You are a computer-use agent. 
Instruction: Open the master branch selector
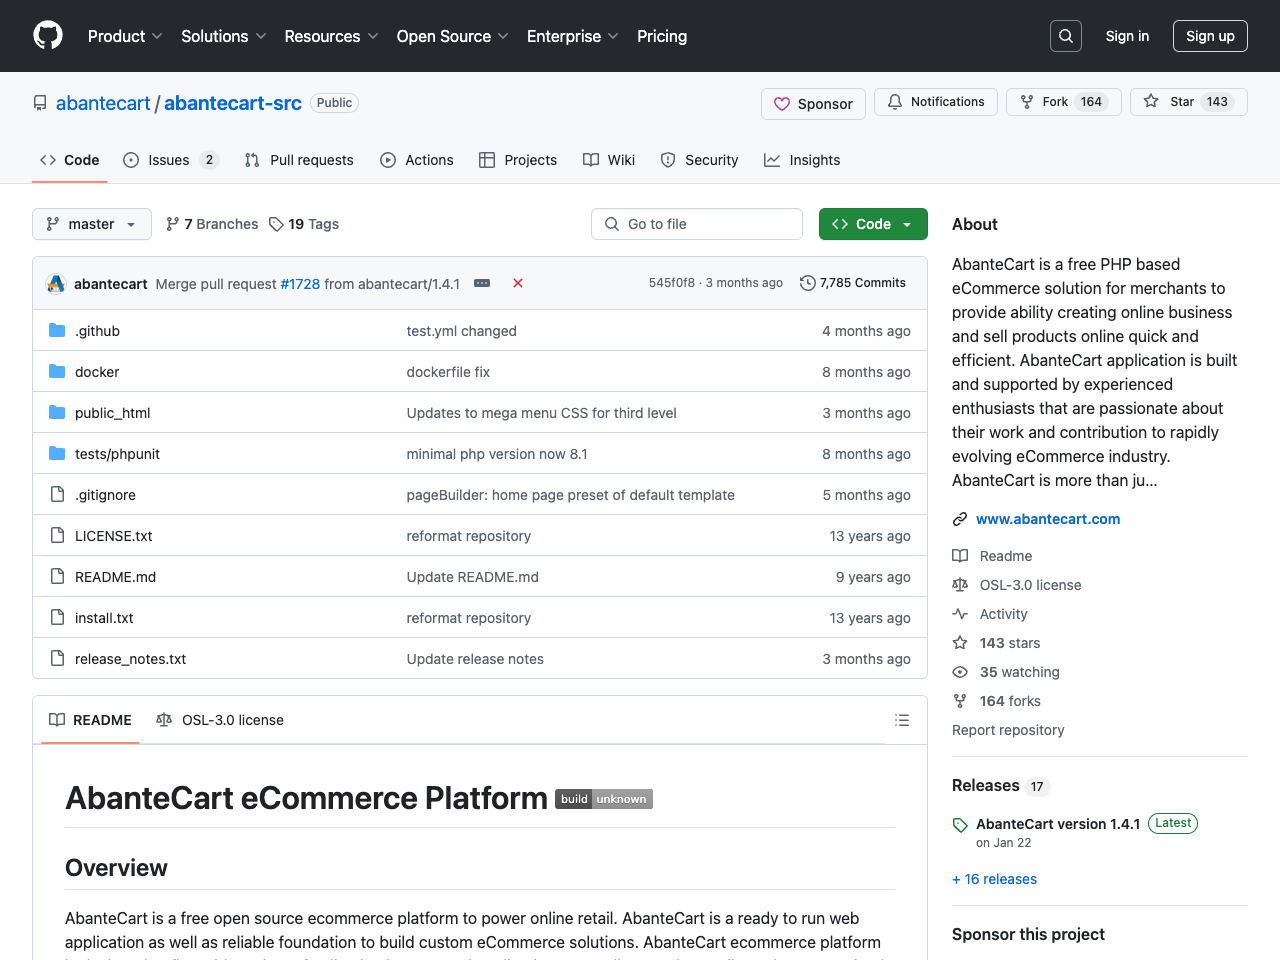coord(92,224)
